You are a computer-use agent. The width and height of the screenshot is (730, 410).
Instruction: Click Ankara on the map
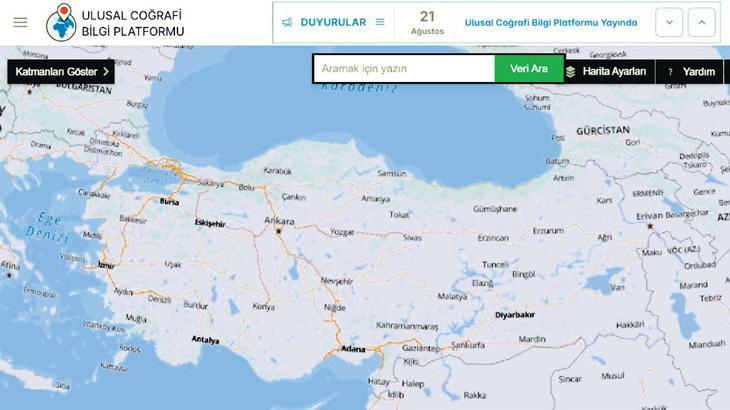click(278, 222)
